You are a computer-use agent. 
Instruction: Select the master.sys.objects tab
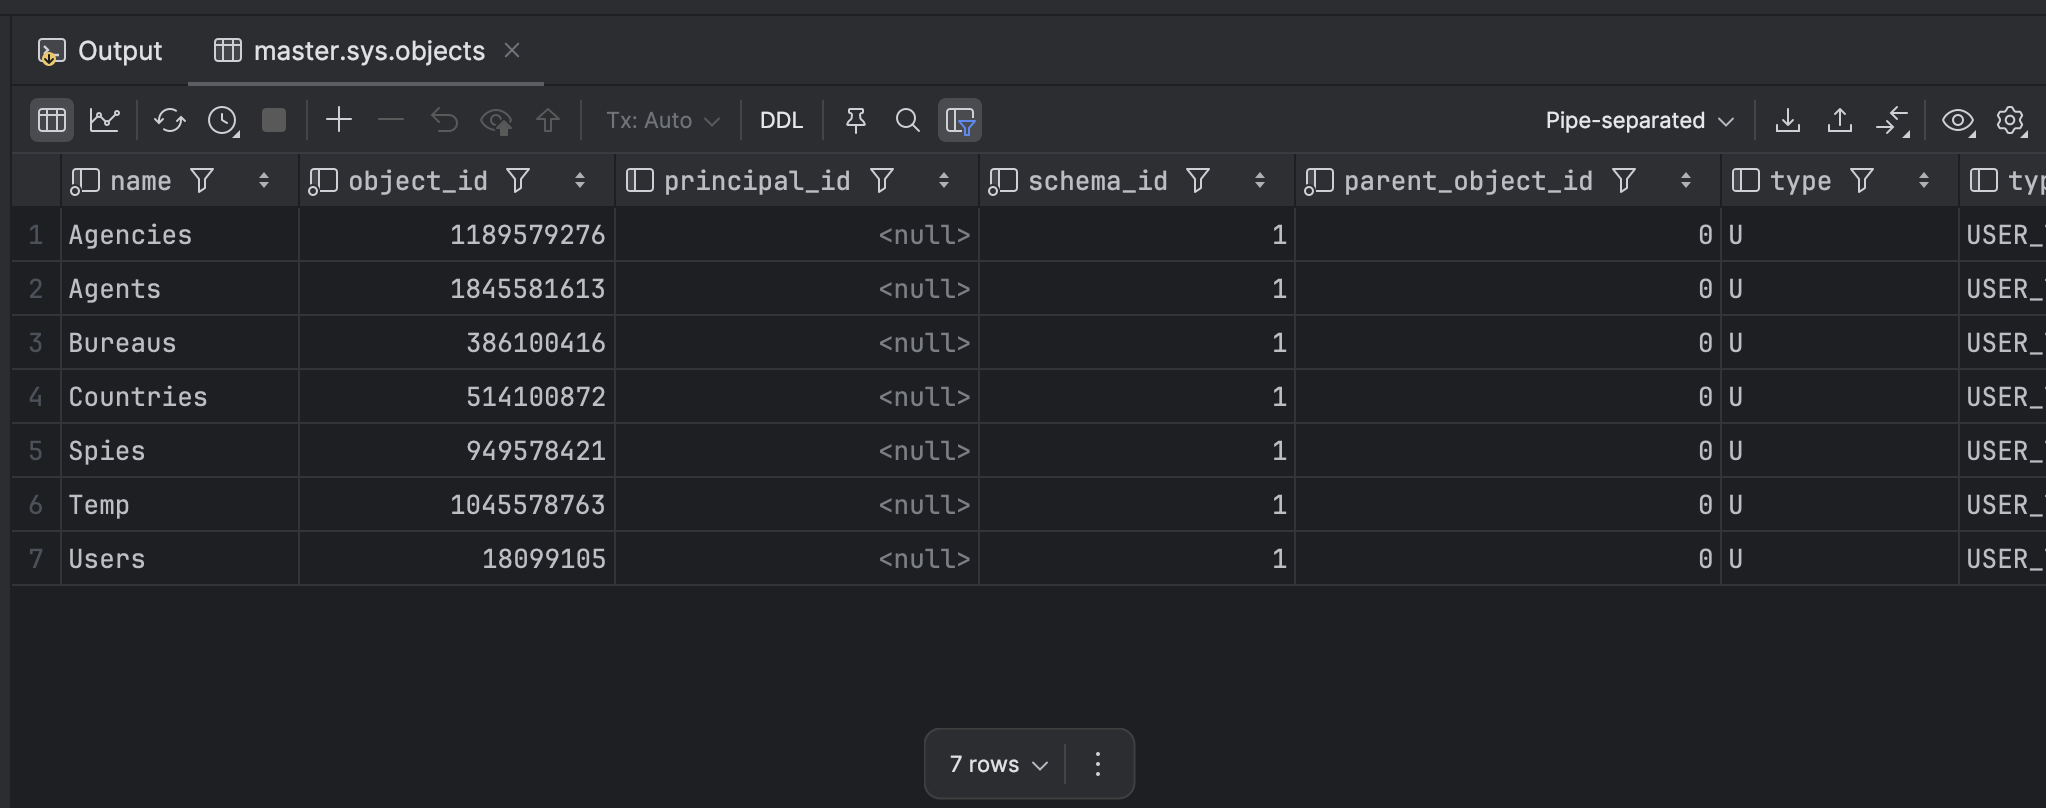coord(368,51)
